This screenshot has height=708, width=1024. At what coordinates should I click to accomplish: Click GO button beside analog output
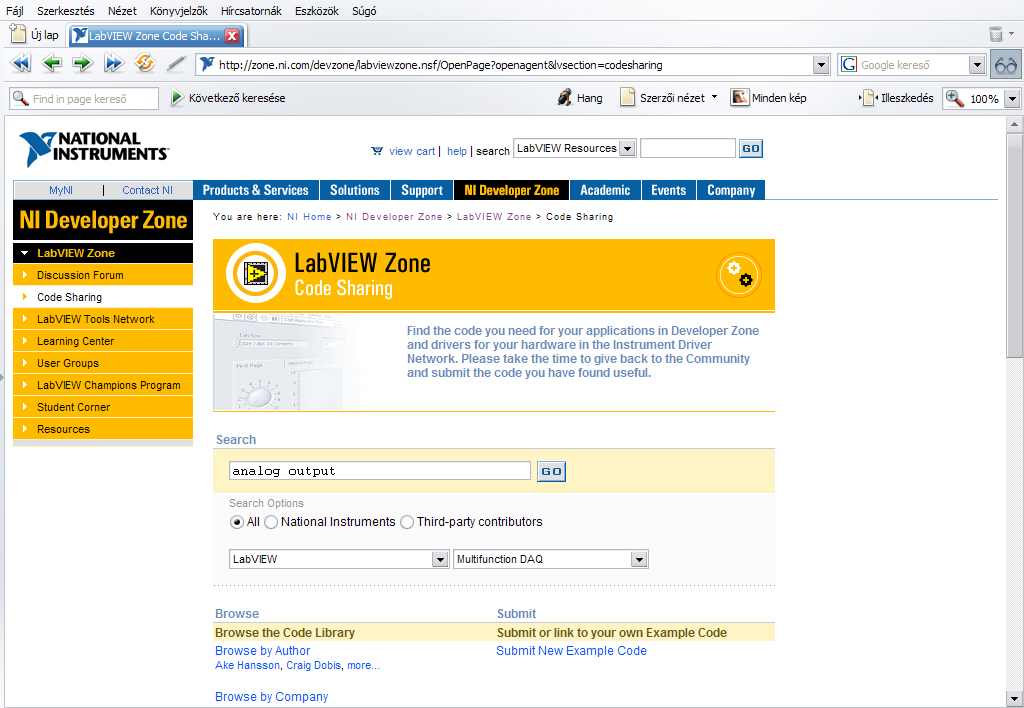coord(551,472)
